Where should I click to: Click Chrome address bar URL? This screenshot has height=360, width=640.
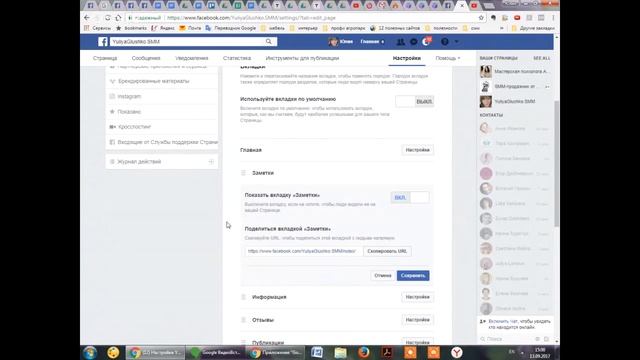click(x=251, y=18)
